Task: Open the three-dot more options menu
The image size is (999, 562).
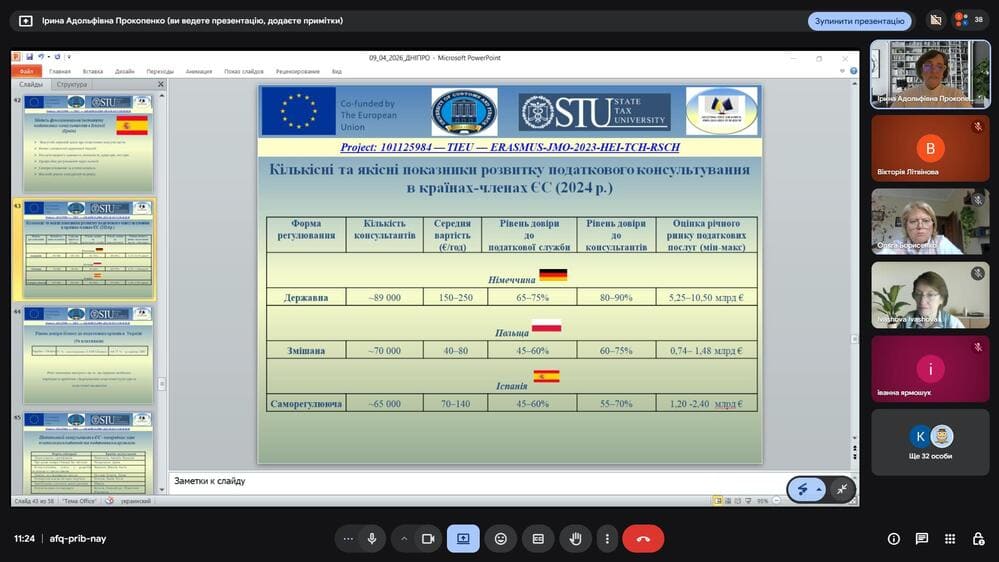Action: 607,538
